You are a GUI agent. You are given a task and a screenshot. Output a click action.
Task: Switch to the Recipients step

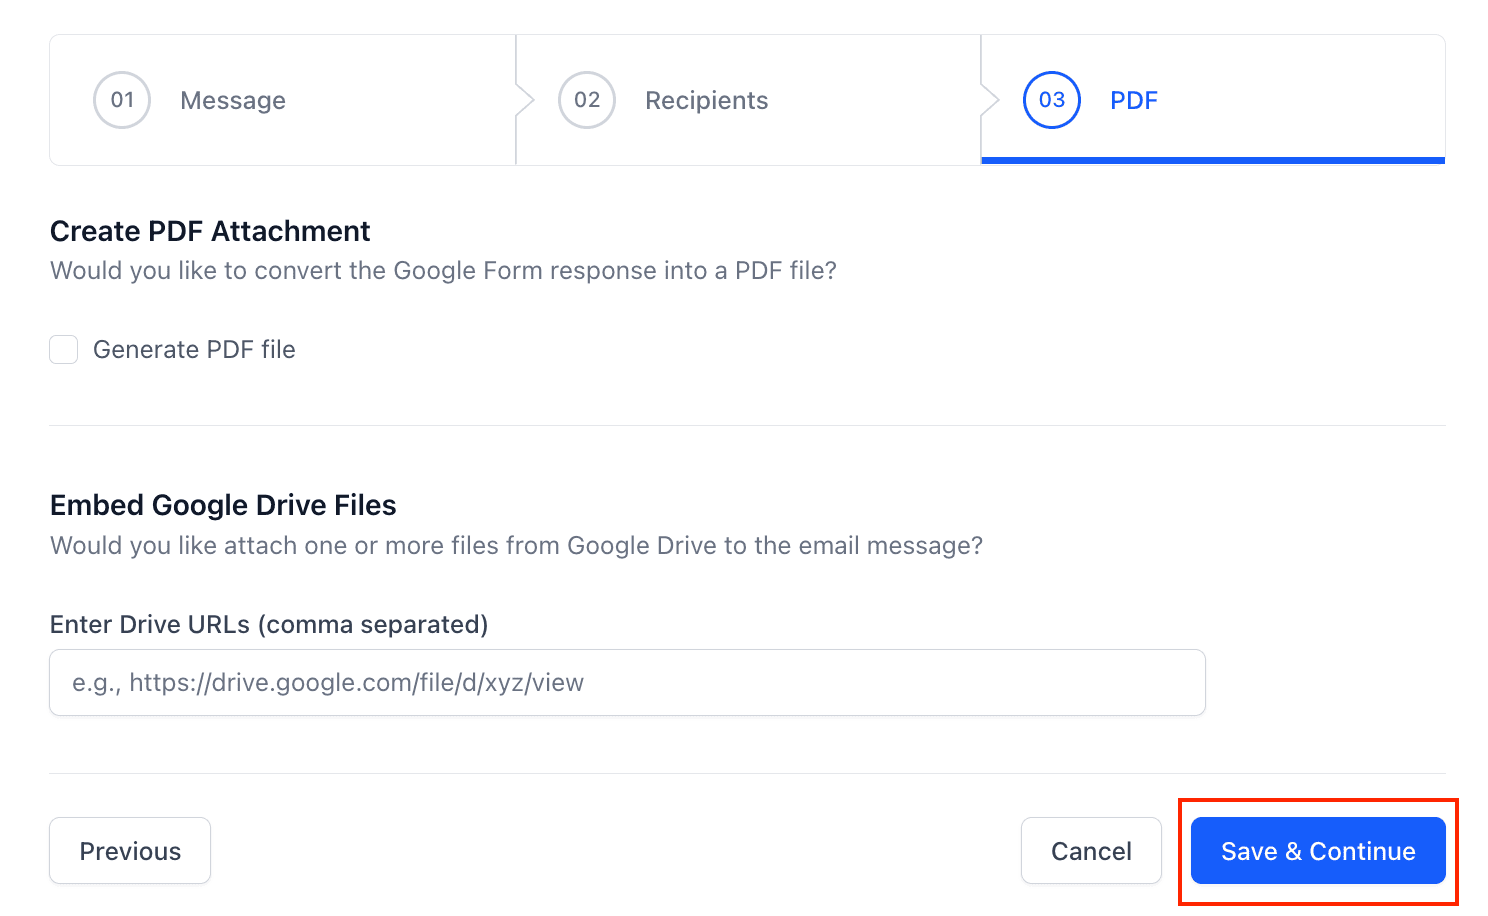[706, 100]
